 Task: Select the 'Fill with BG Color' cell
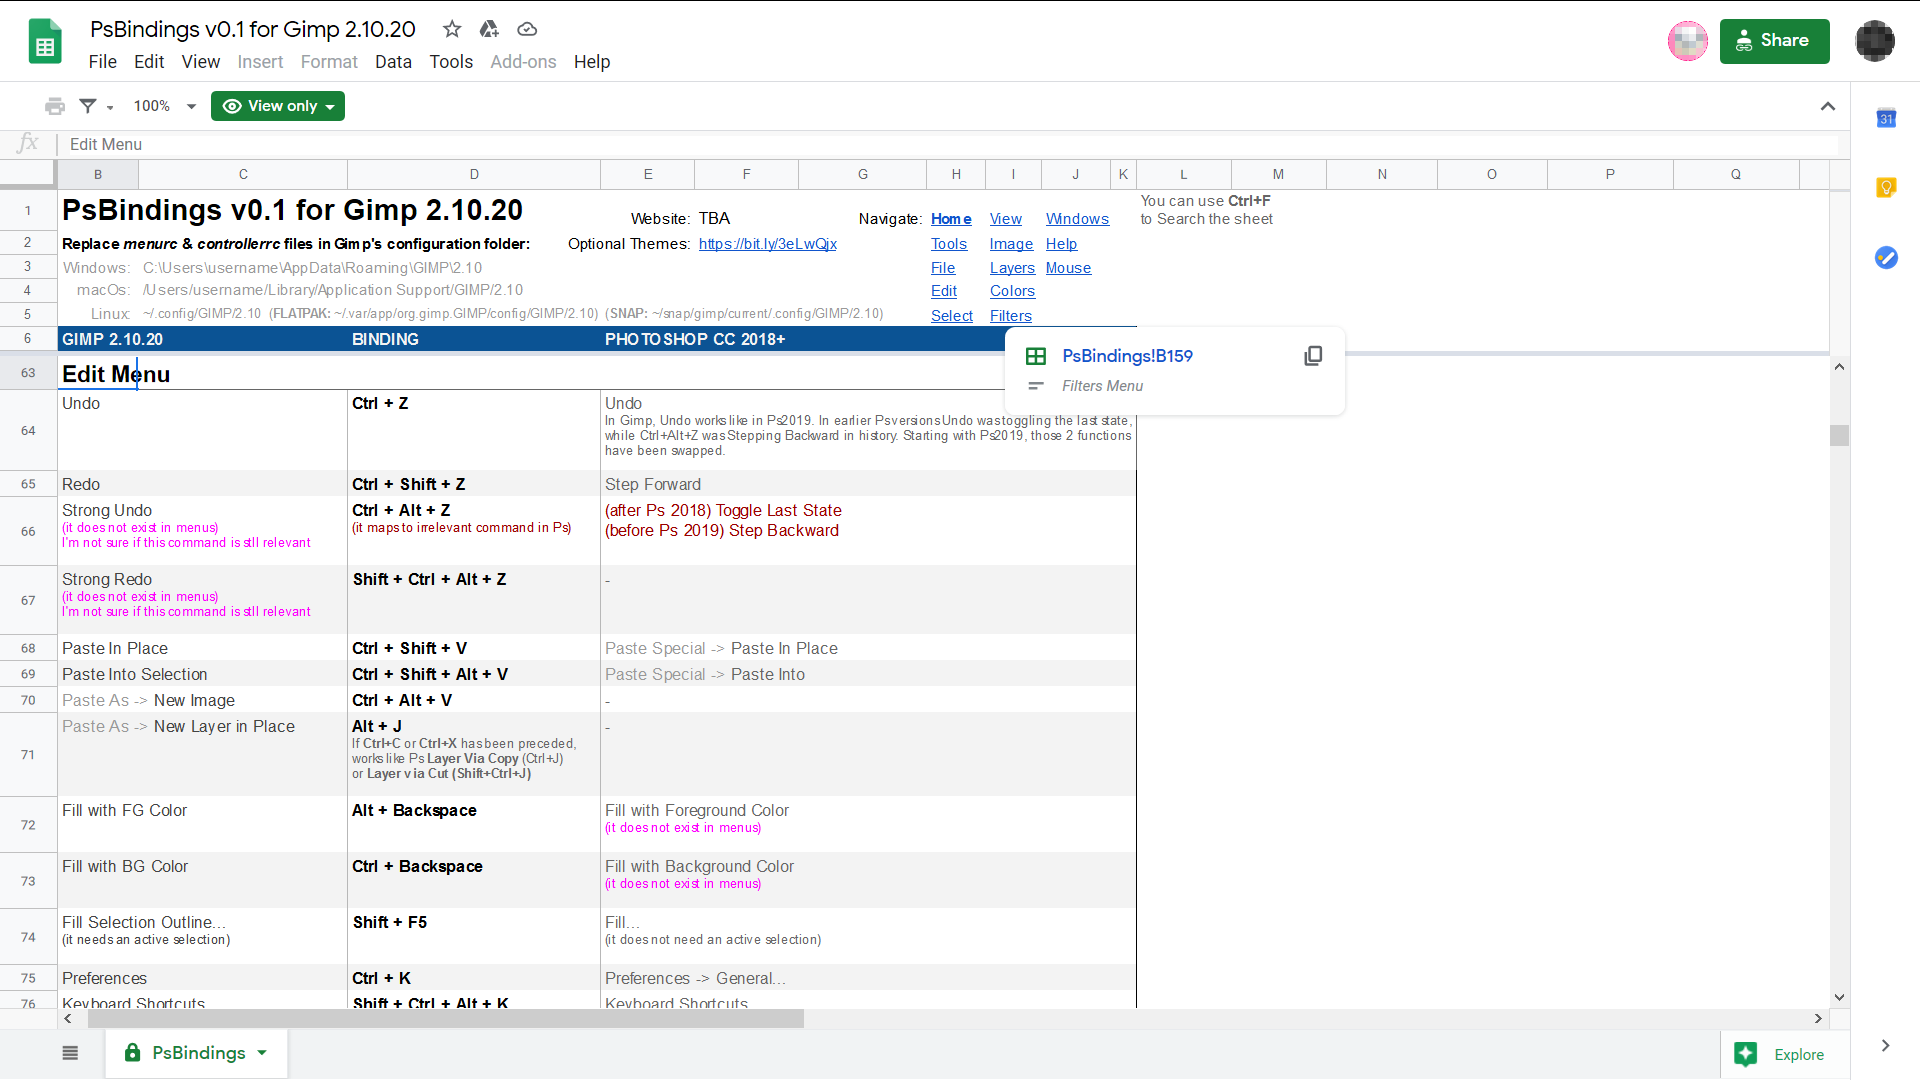point(202,880)
